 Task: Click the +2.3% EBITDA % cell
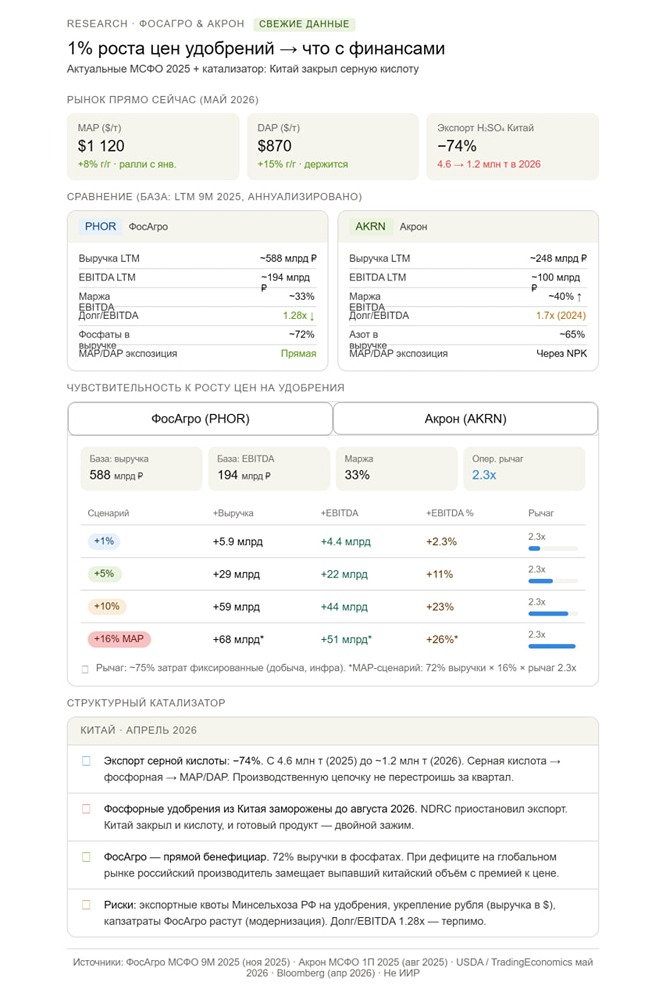click(x=441, y=542)
